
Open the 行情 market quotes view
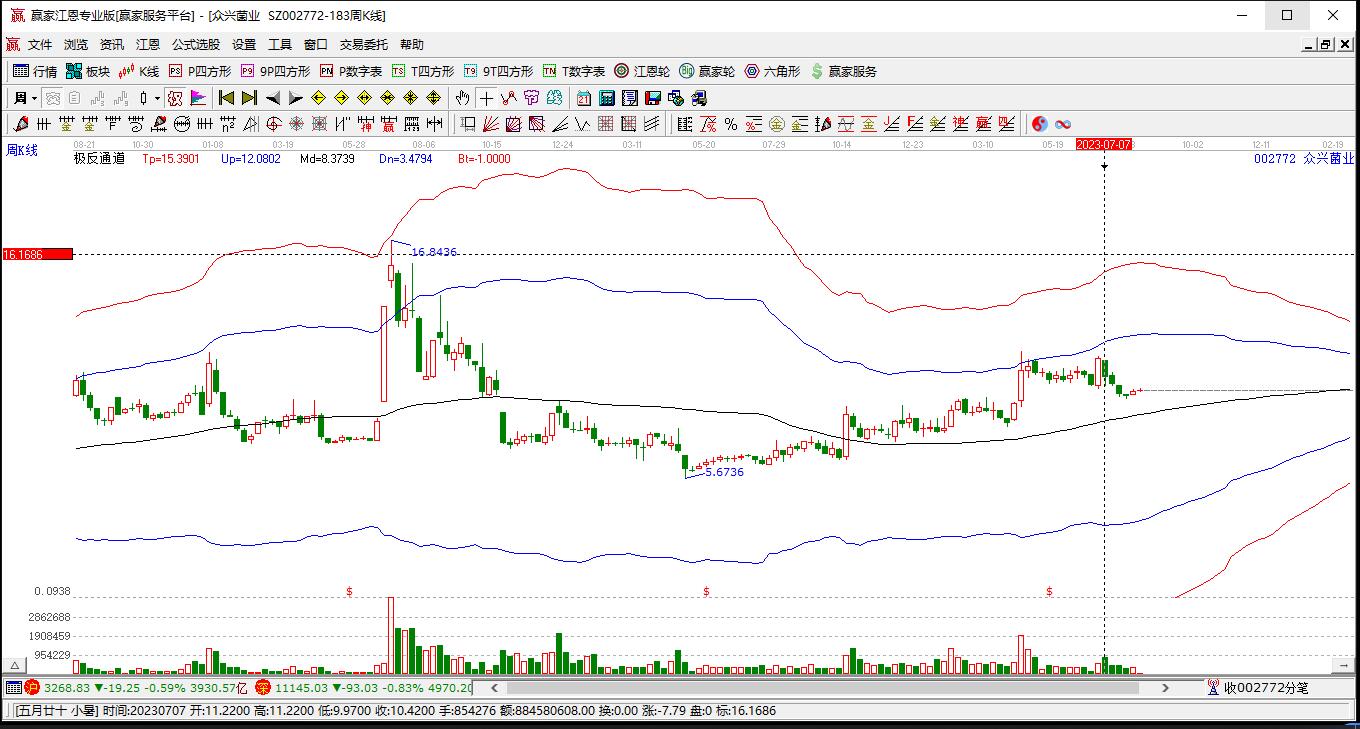coord(35,71)
